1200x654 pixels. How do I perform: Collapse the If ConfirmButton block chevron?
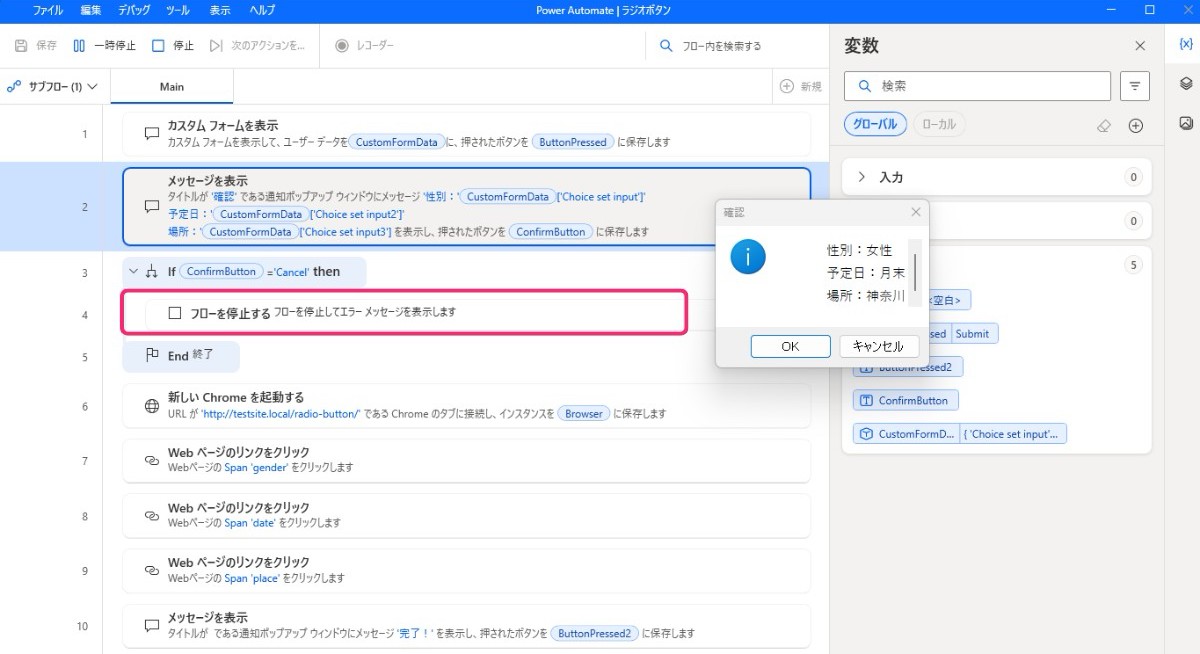[134, 271]
